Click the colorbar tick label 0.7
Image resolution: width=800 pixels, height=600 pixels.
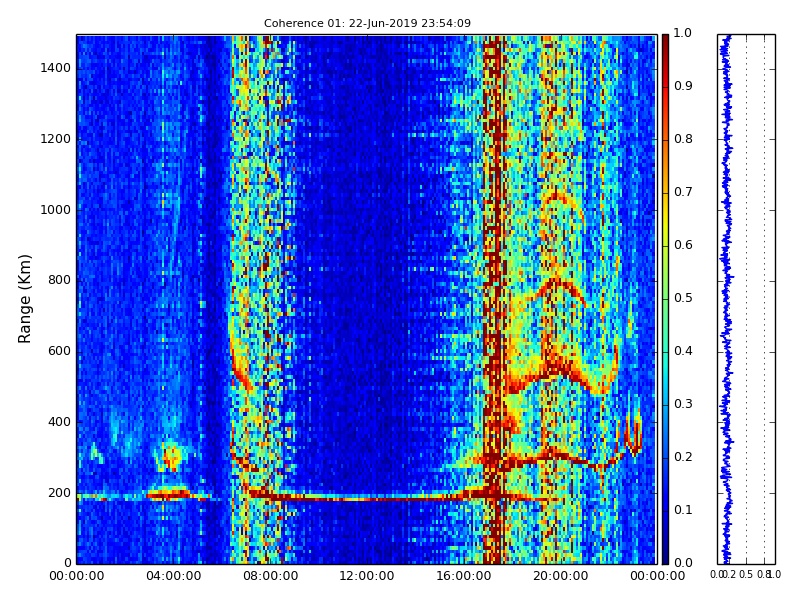(x=683, y=192)
